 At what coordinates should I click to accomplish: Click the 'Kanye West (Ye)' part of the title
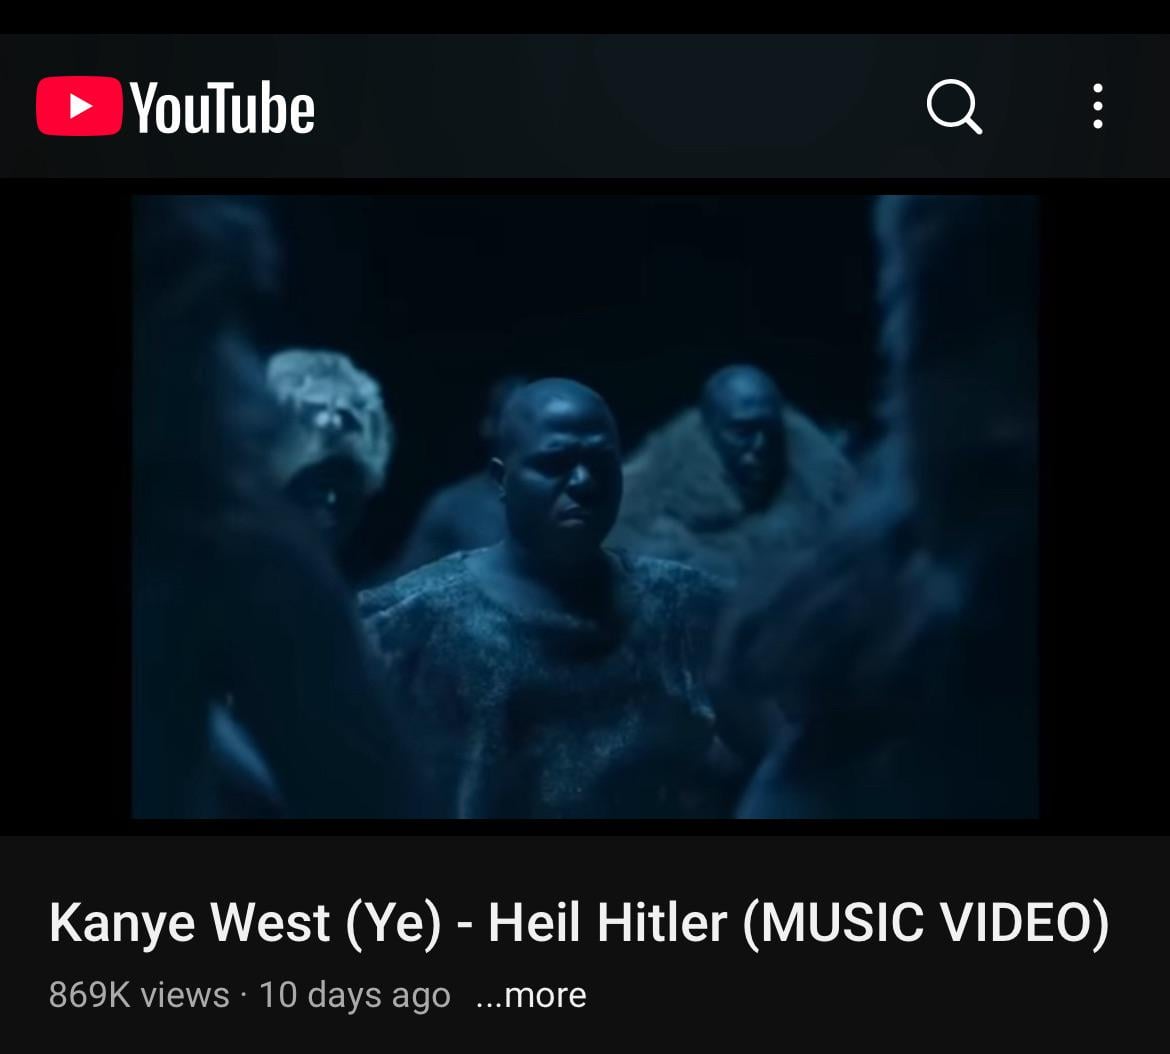[245, 923]
